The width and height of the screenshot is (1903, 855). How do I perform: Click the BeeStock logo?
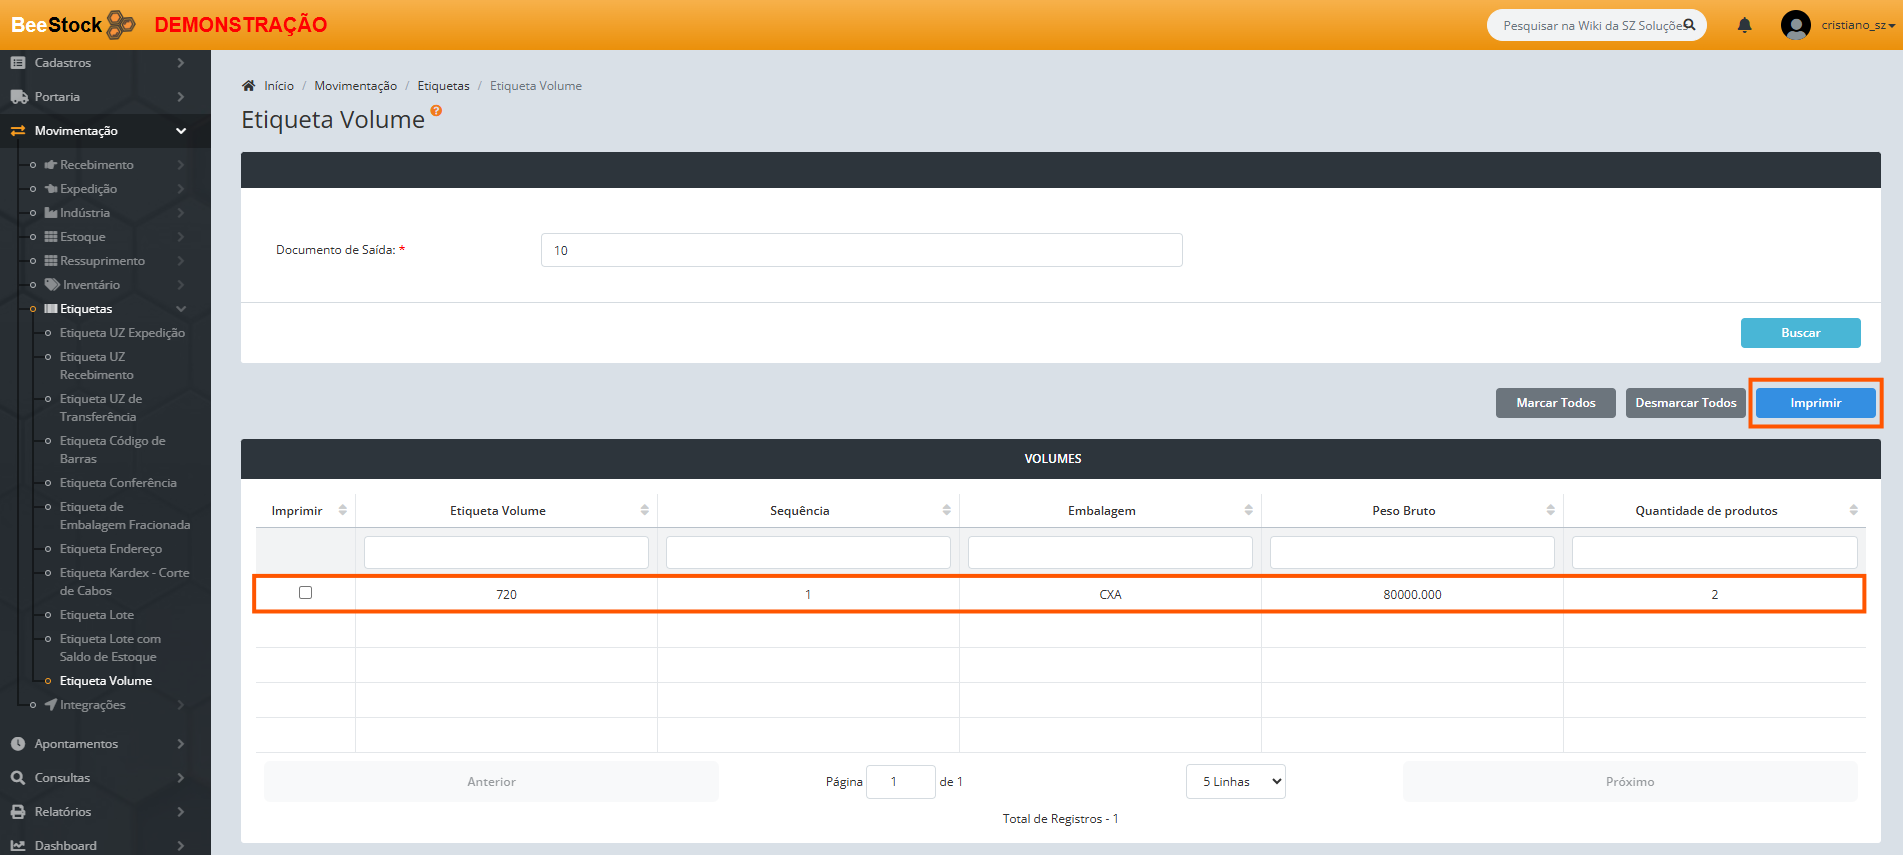point(72,25)
